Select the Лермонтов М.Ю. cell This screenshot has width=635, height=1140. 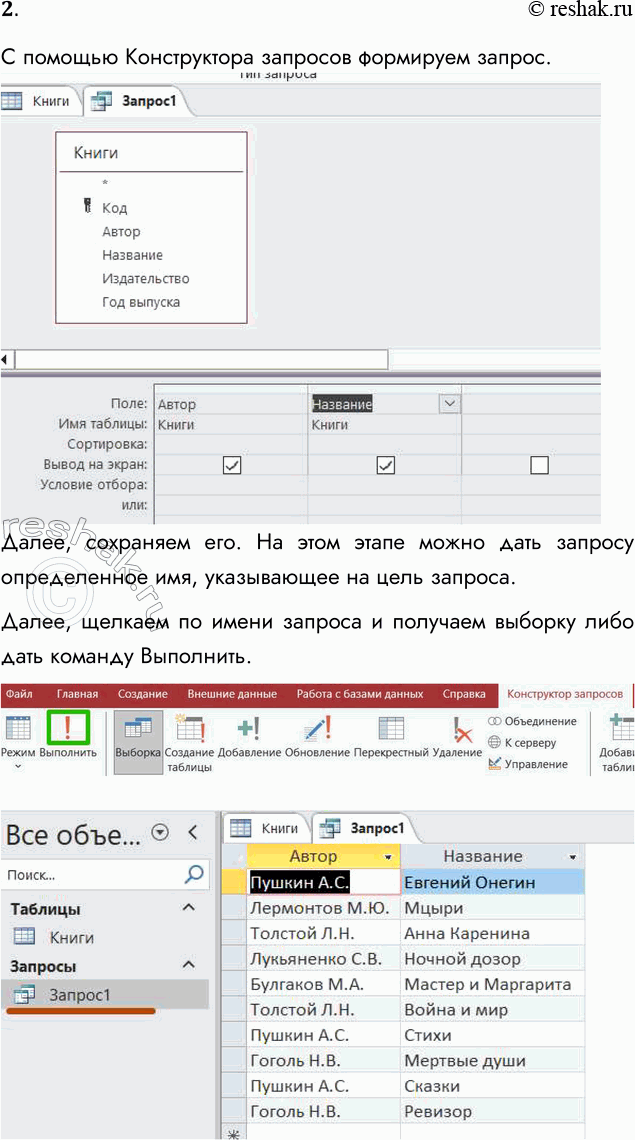[x=324, y=908]
